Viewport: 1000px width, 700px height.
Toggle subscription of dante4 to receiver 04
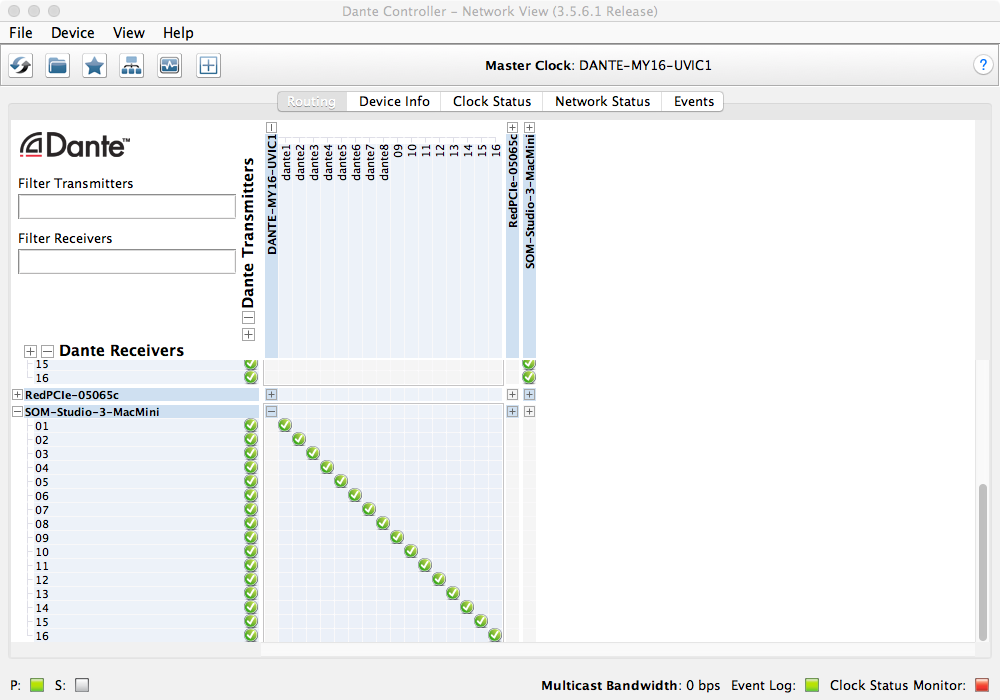327,467
